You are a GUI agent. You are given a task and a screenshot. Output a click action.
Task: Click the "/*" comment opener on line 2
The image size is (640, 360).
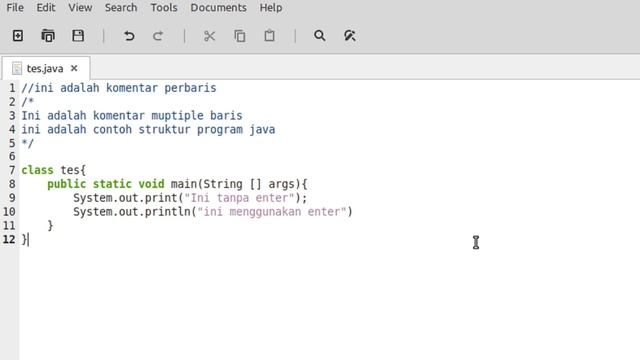[27, 102]
